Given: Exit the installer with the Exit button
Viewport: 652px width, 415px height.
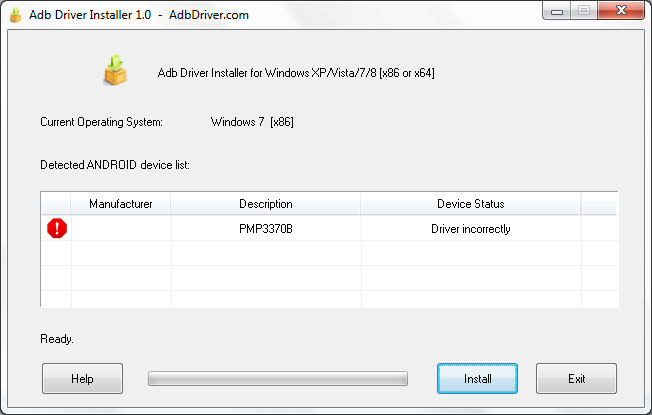Looking at the screenshot, I should click(x=576, y=379).
